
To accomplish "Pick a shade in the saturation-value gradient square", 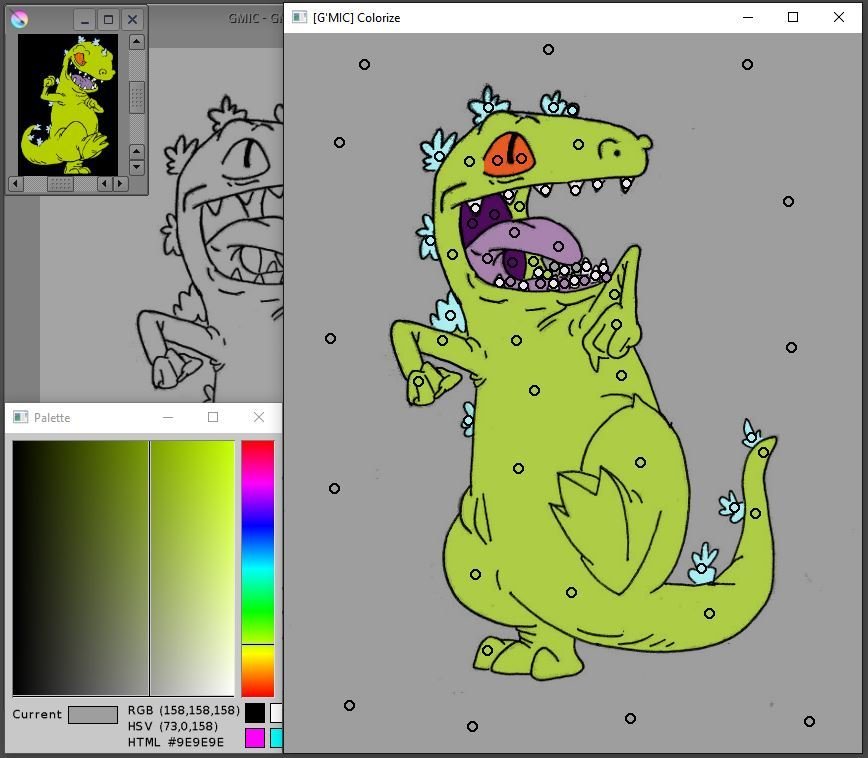I will click(123, 568).
